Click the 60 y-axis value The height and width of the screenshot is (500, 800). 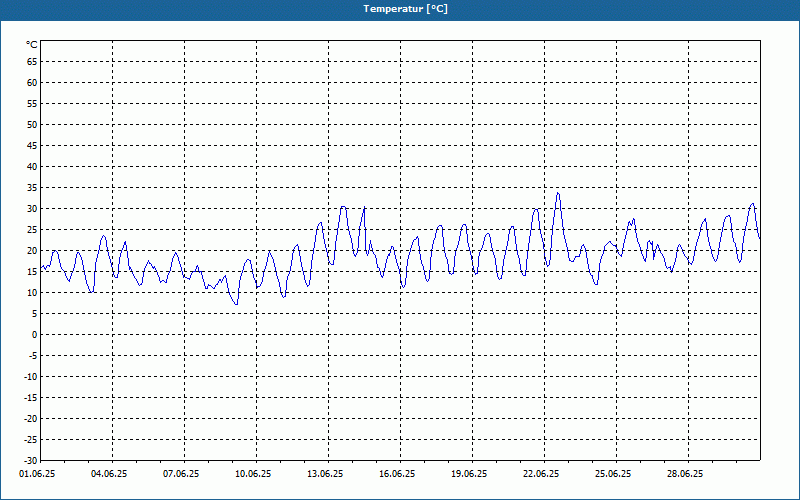(32, 83)
